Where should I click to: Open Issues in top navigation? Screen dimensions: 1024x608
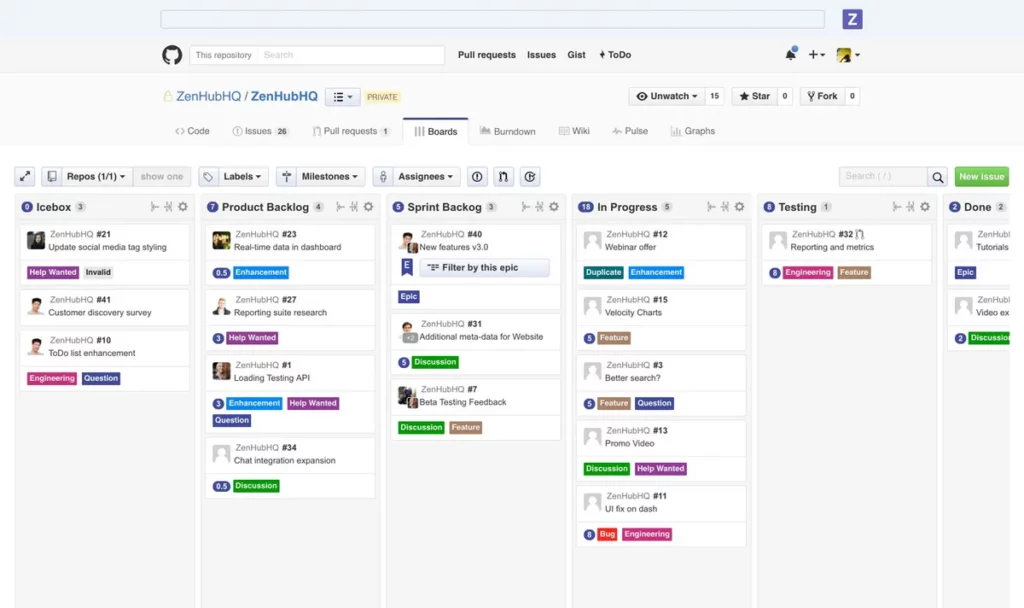(x=541, y=55)
